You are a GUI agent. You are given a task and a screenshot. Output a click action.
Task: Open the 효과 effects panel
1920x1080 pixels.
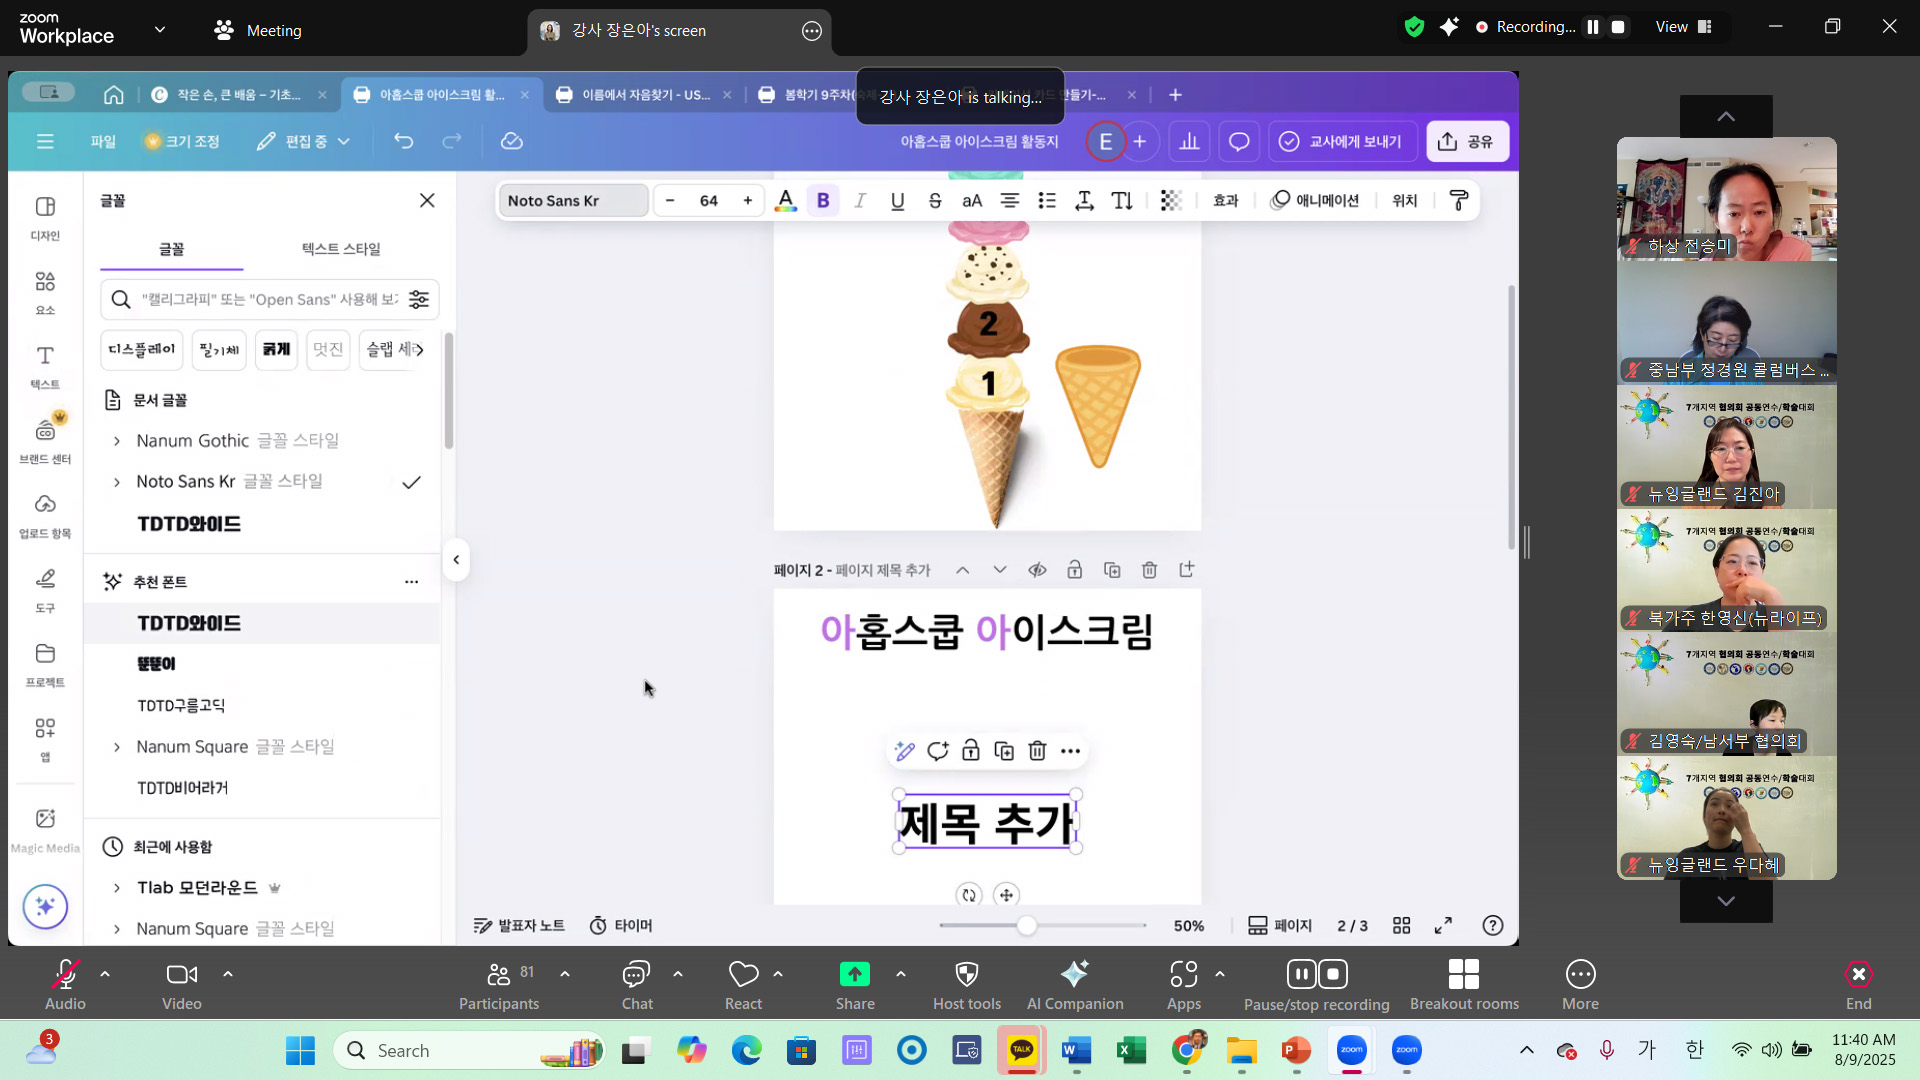(x=1226, y=201)
